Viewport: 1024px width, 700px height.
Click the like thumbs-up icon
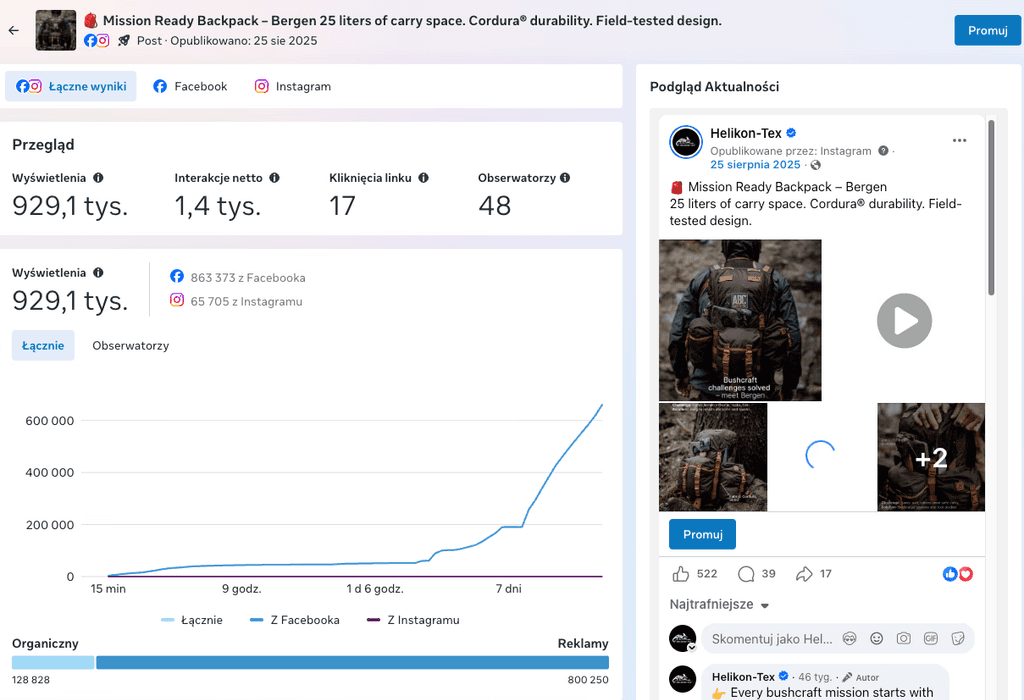pos(680,574)
